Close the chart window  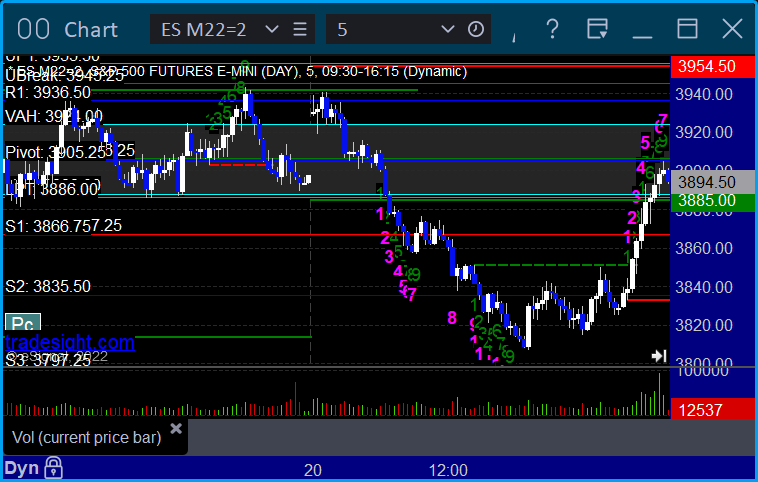[x=732, y=29]
